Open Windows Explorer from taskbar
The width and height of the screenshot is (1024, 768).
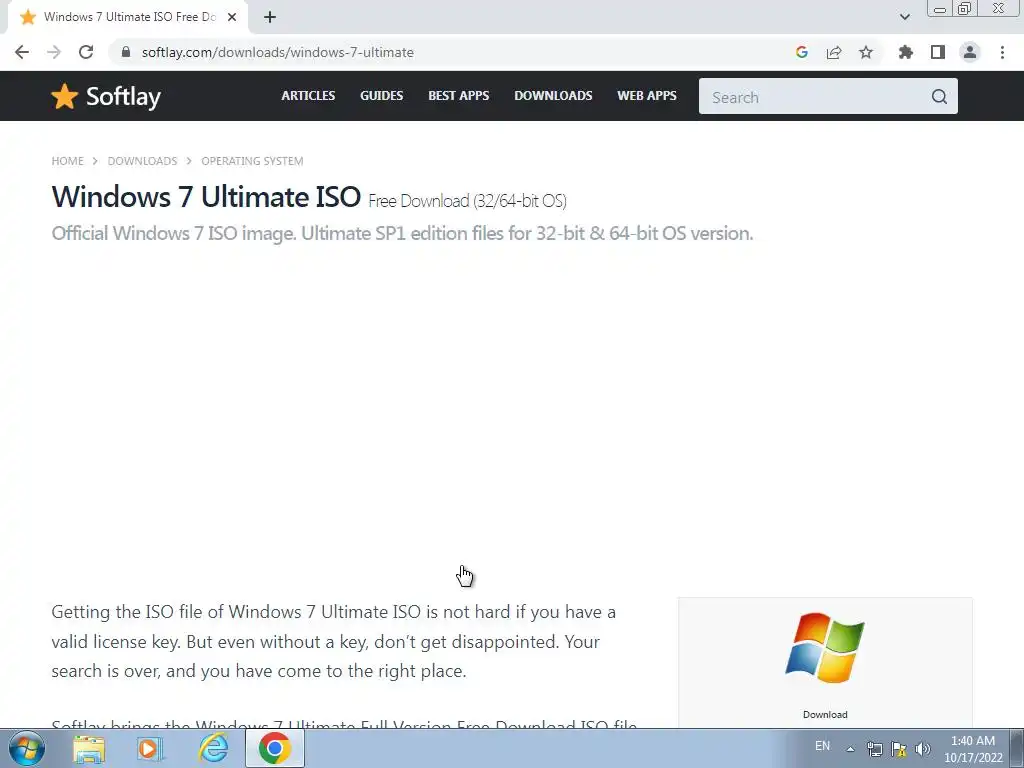[89, 748]
